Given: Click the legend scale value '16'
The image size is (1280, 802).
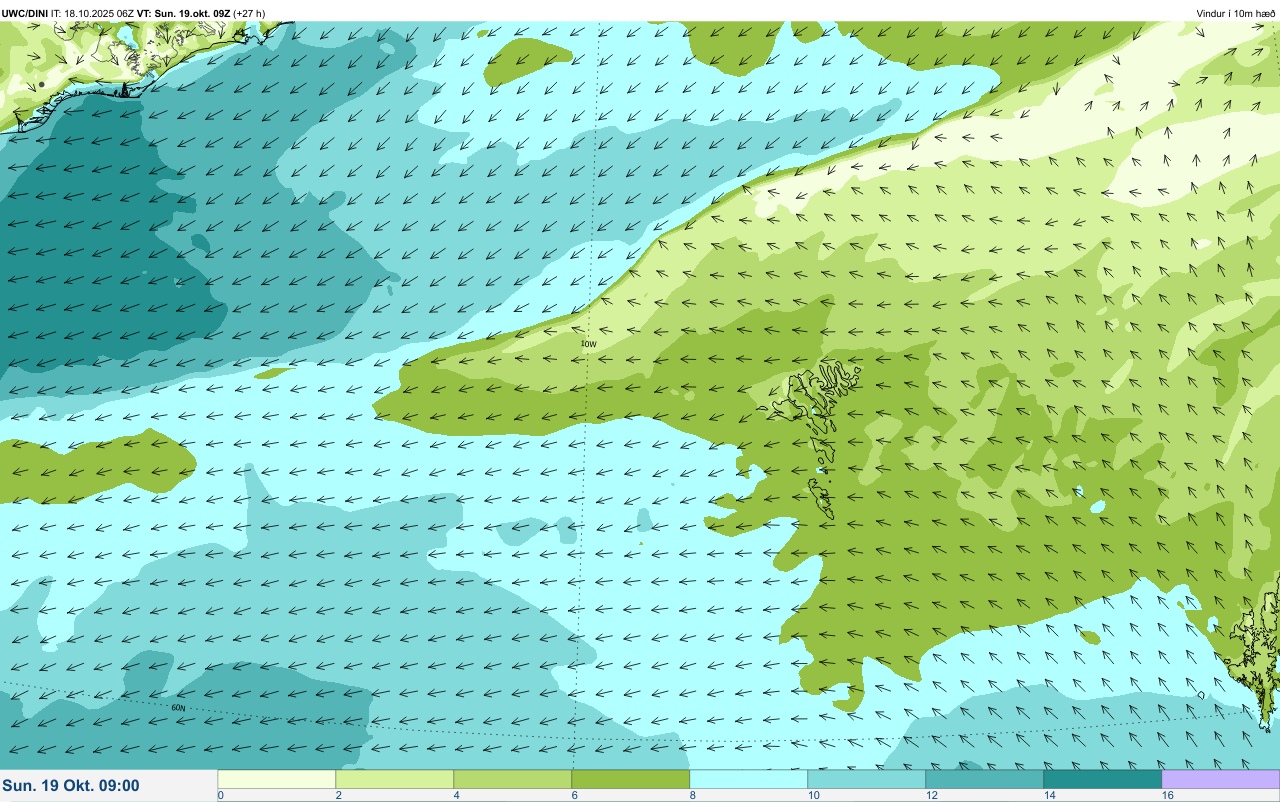Looking at the screenshot, I should click(1168, 795).
